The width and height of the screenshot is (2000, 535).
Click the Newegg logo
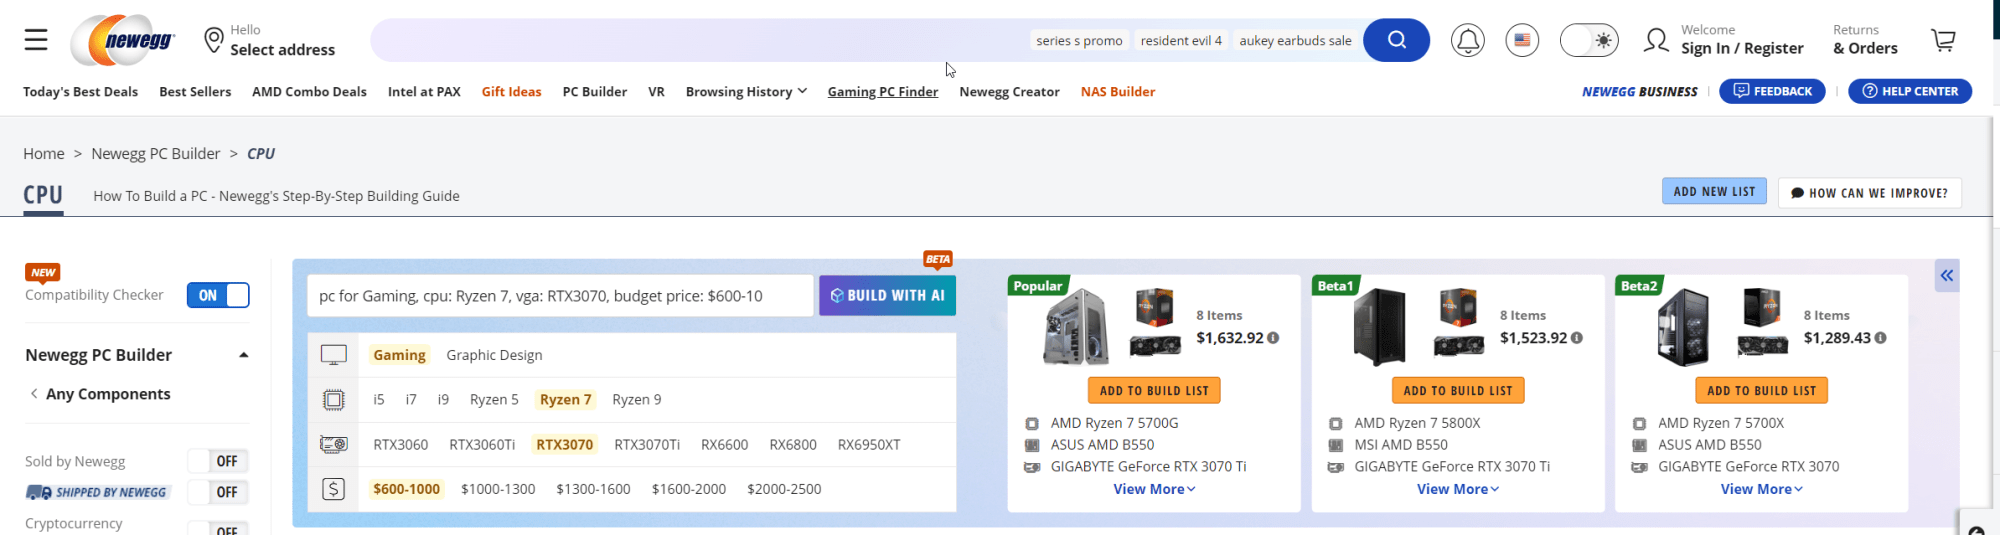click(123, 40)
